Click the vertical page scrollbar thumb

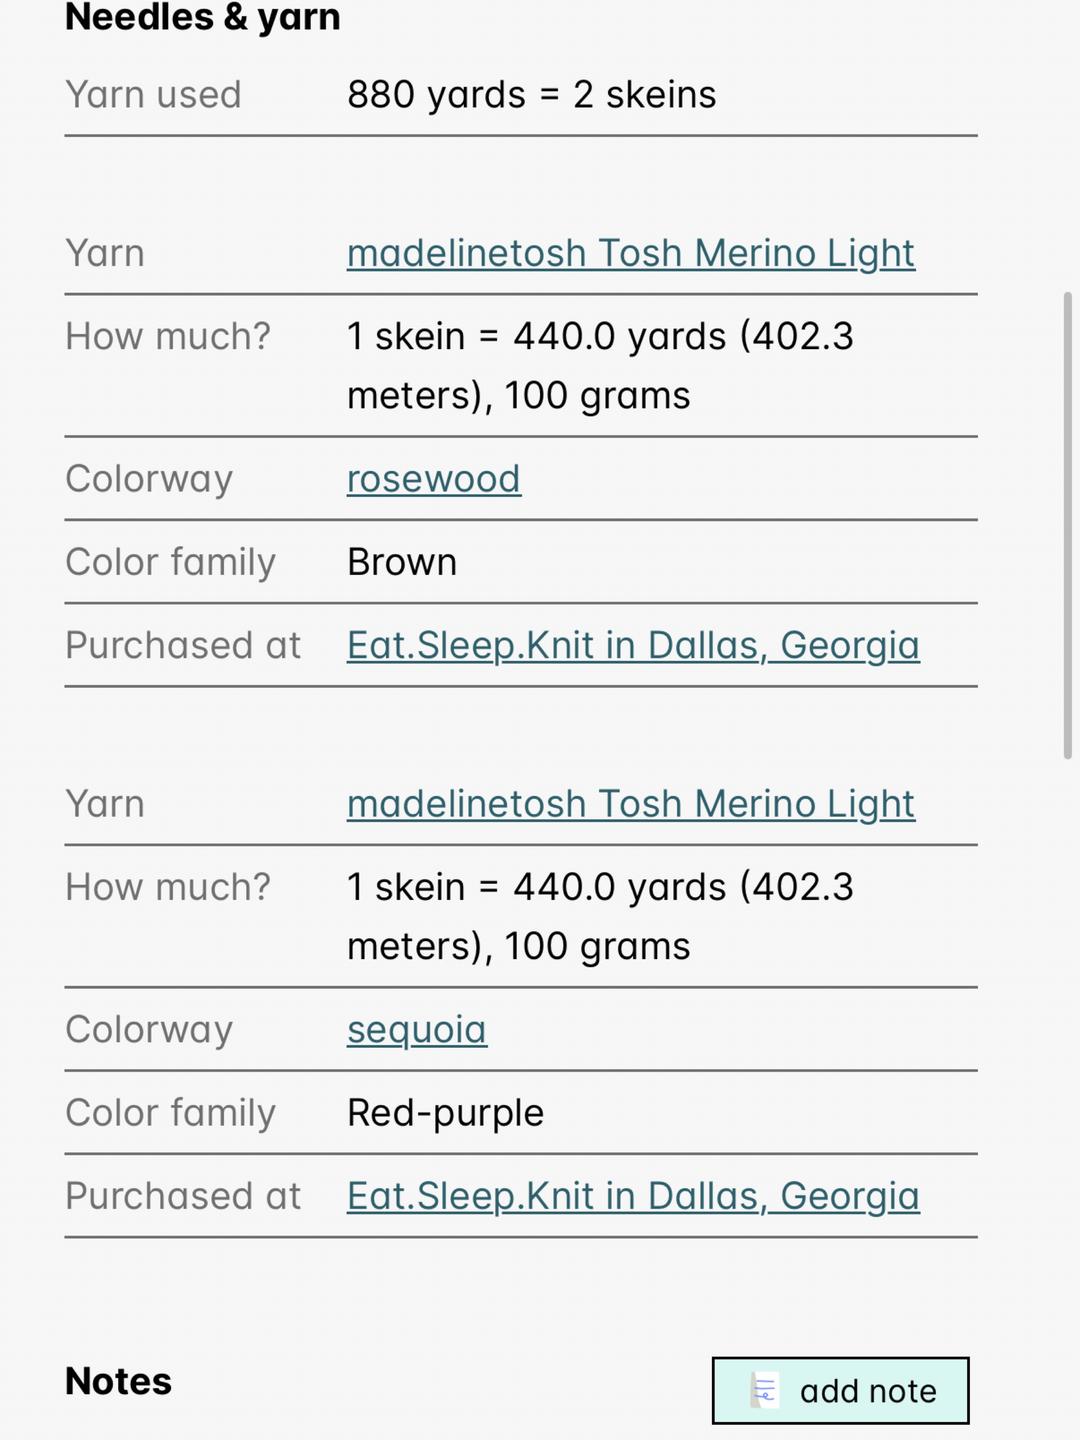point(1068,526)
